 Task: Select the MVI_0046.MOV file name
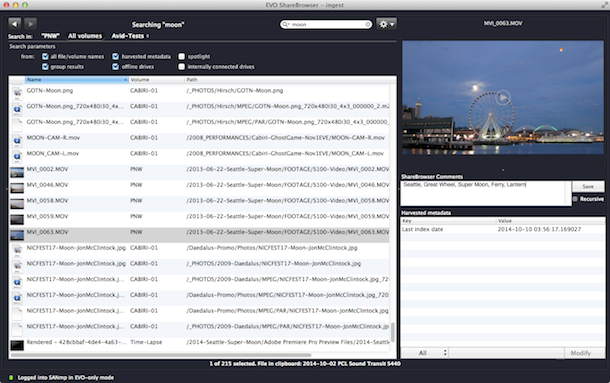coord(47,185)
